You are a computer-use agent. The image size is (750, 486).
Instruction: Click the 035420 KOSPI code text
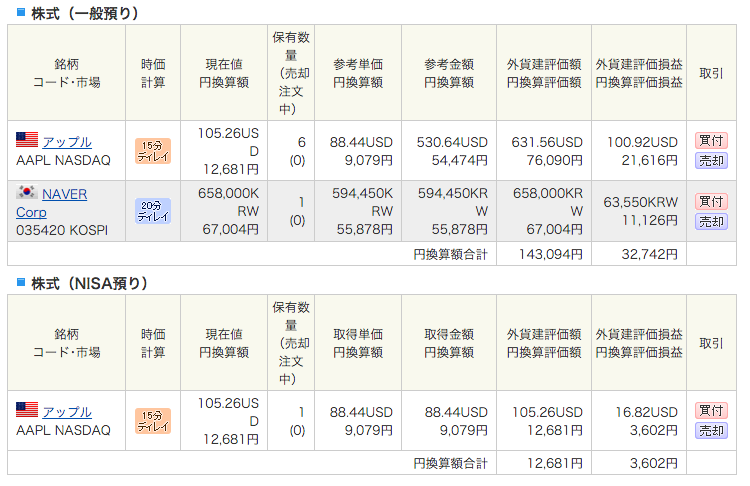point(62,230)
